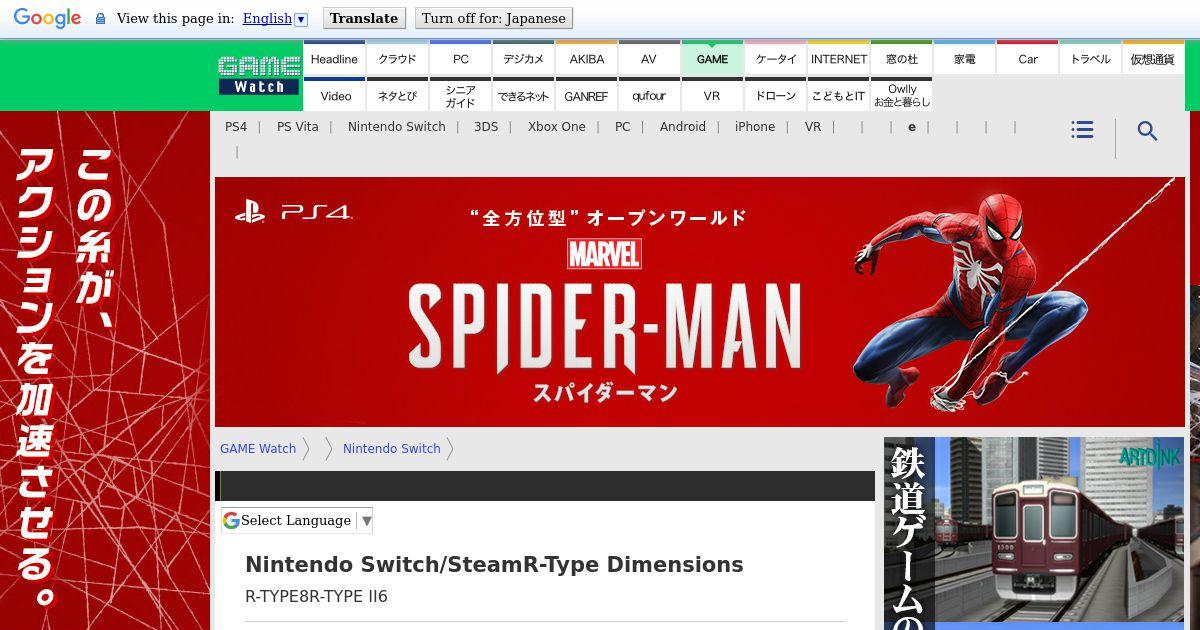
Task: Go to iPhone category link
Action: click(755, 127)
